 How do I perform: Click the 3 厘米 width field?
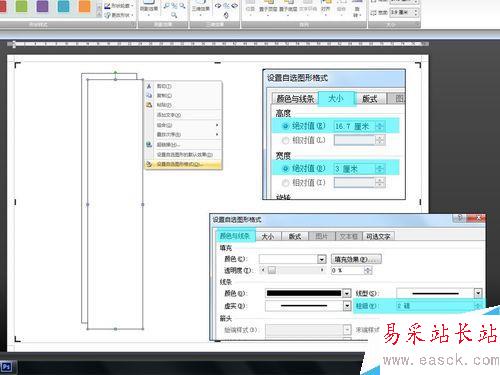tap(354, 169)
